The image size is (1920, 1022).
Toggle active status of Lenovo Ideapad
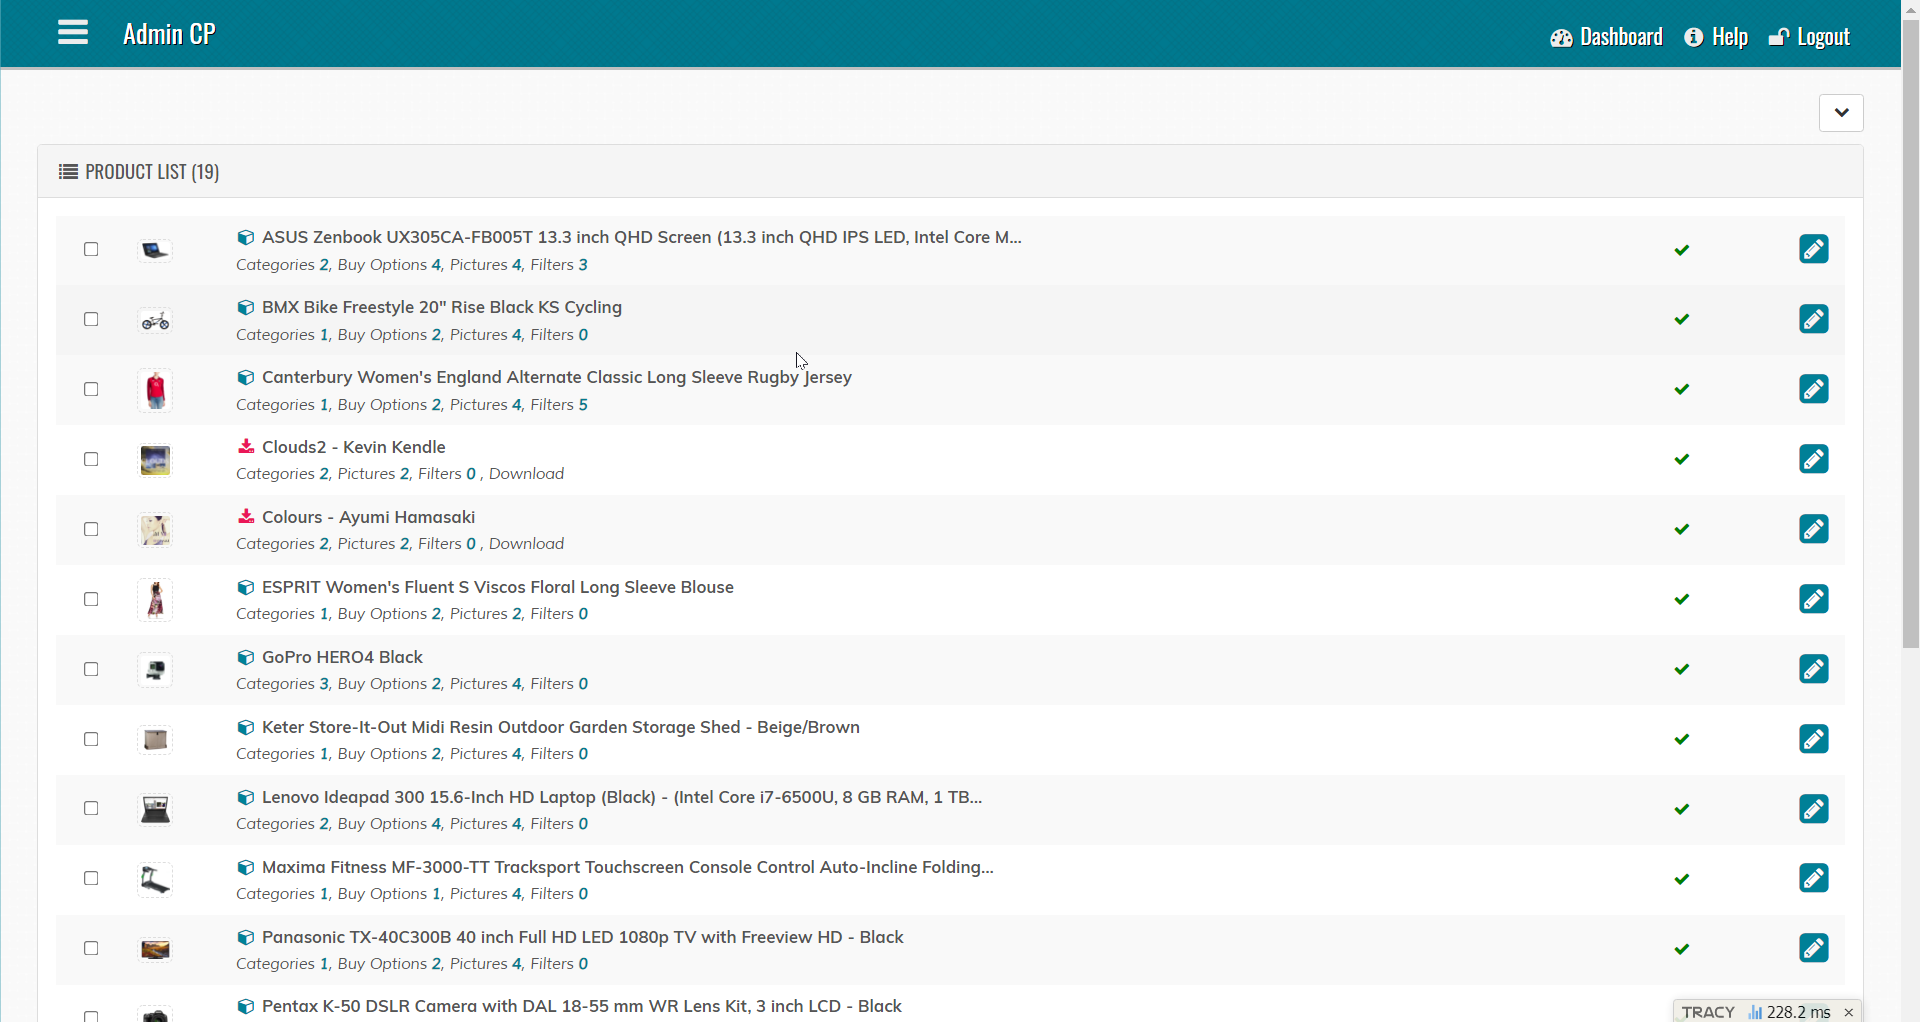(1682, 809)
